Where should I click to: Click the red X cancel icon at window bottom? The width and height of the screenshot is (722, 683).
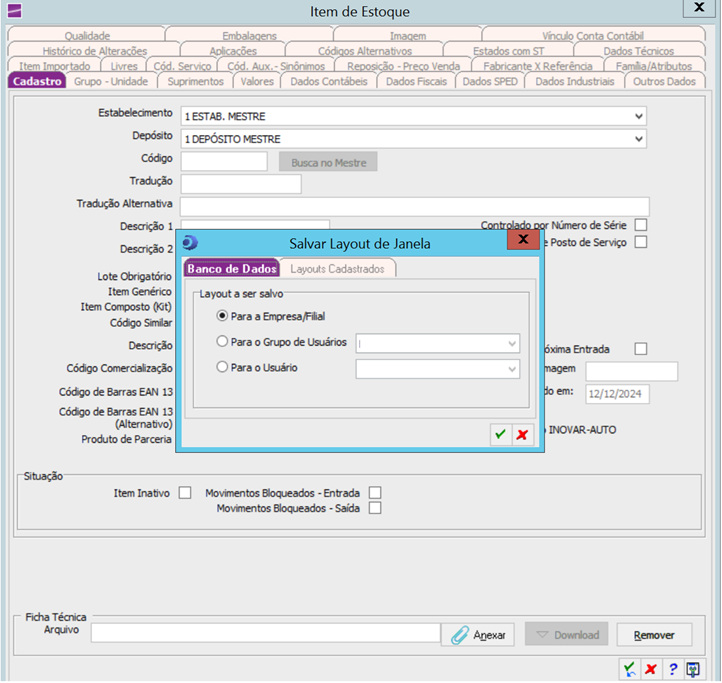651,669
